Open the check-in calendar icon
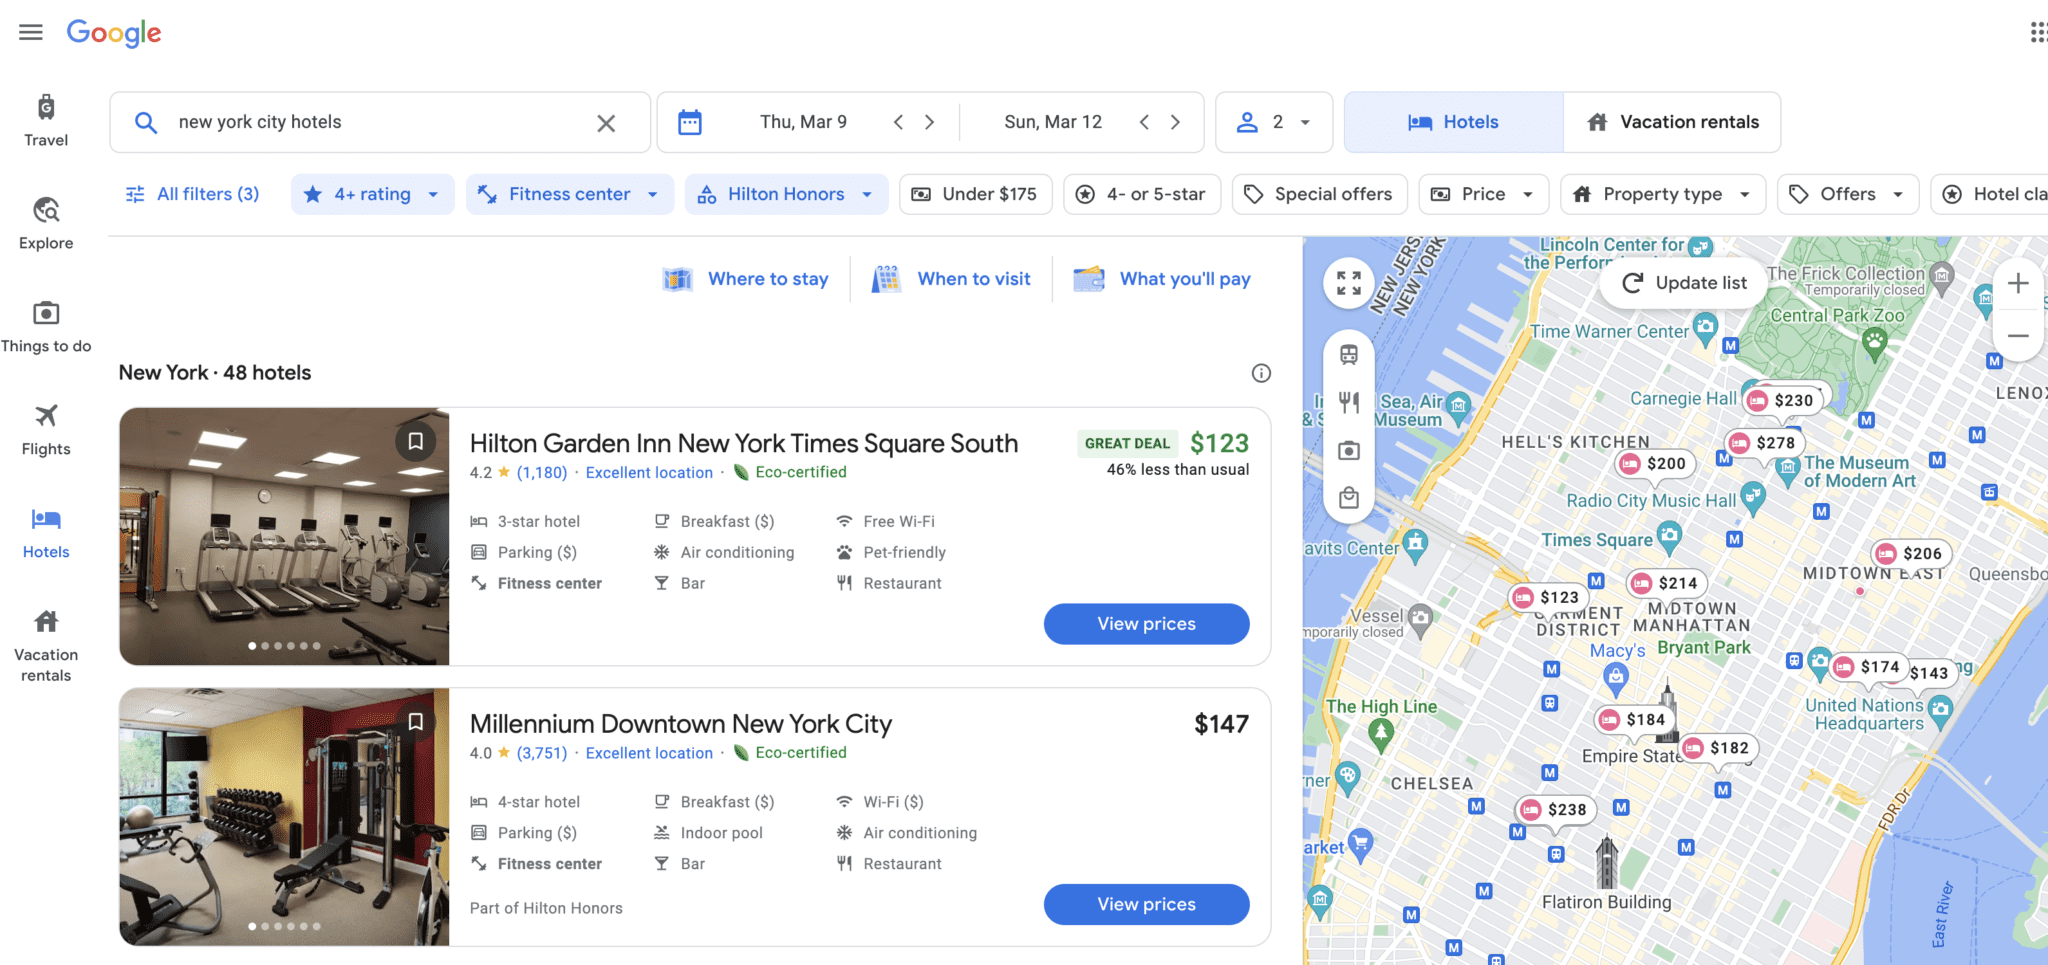Image resolution: width=2048 pixels, height=965 pixels. 690,122
